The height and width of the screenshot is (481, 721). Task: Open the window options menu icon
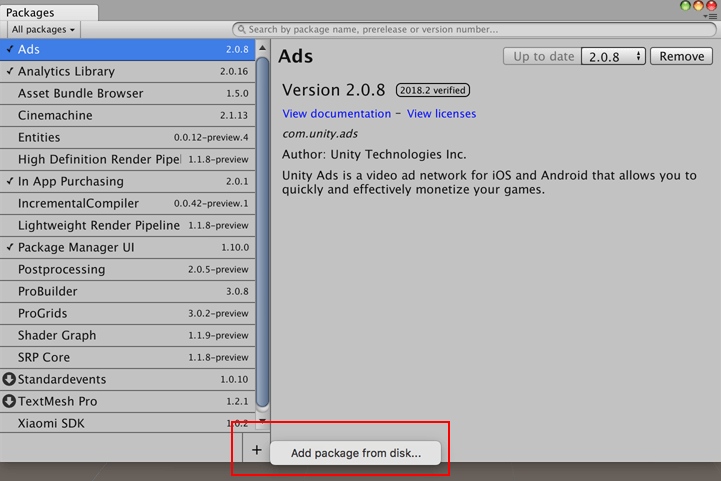pos(710,16)
